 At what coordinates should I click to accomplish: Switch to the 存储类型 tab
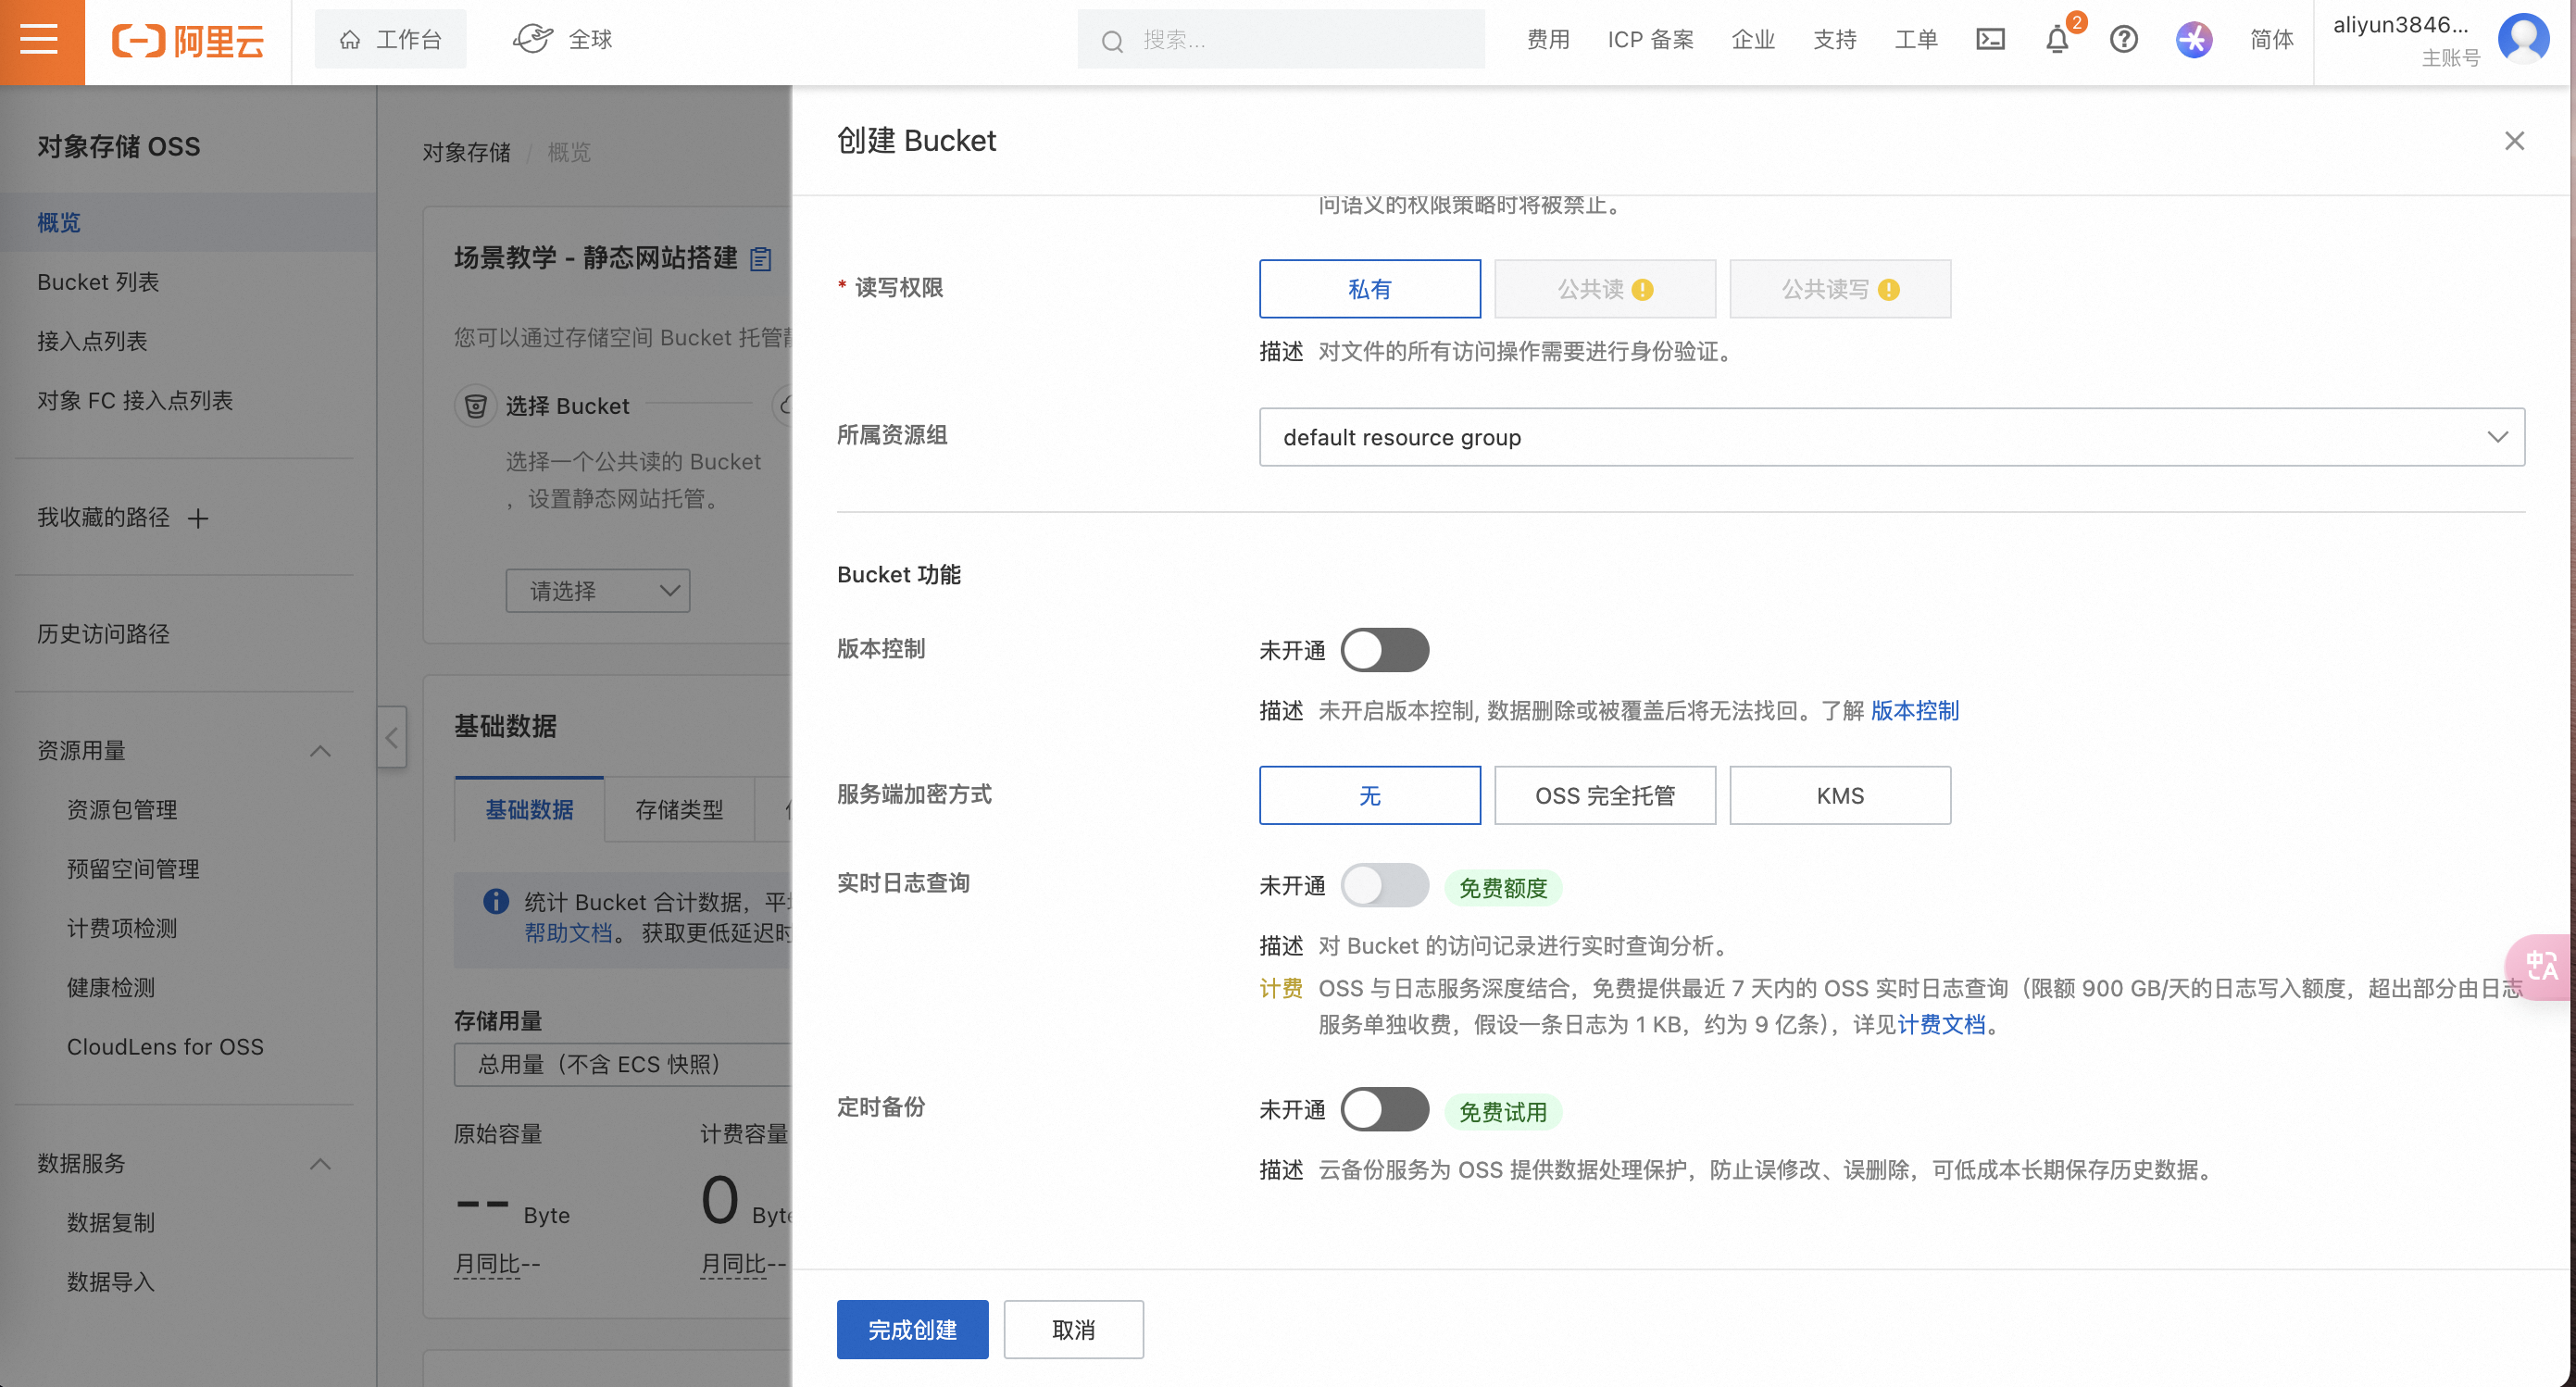[x=679, y=809]
